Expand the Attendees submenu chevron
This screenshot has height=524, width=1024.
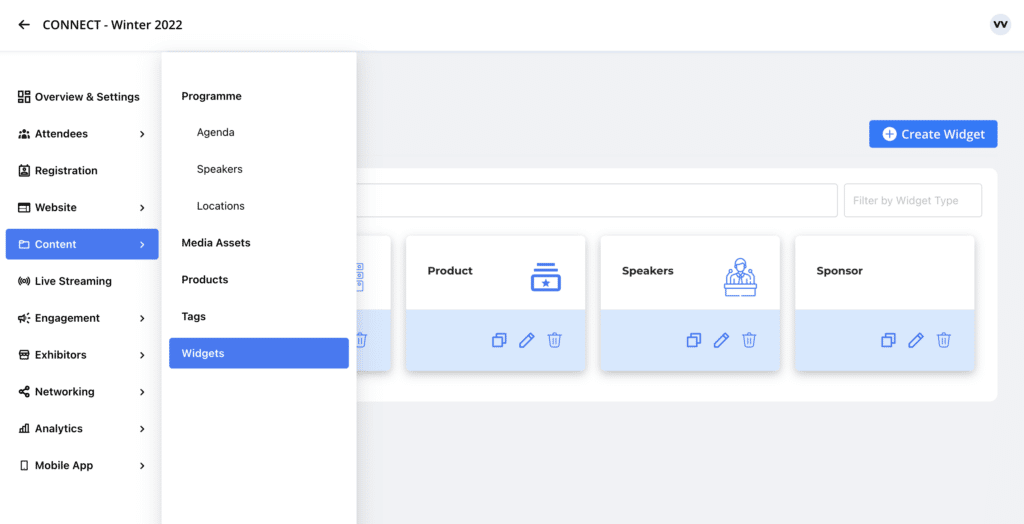click(142, 134)
